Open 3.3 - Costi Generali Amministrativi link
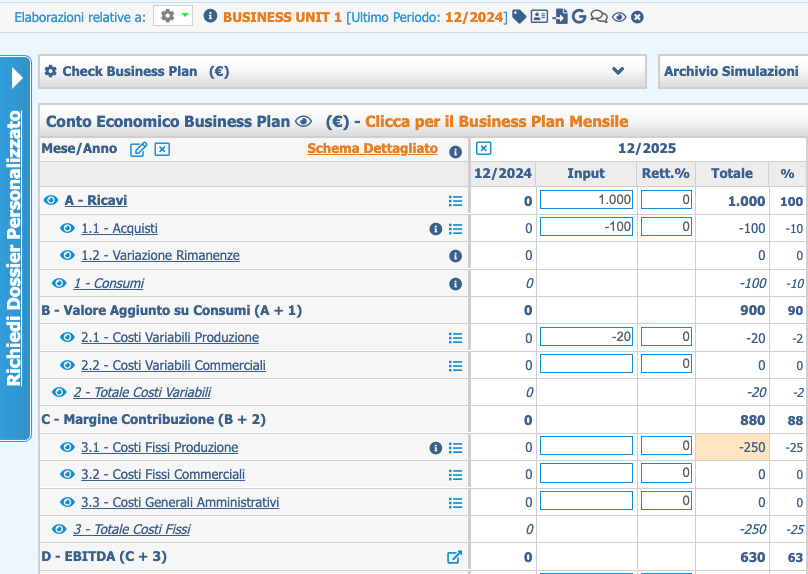The width and height of the screenshot is (808, 574). 180,502
